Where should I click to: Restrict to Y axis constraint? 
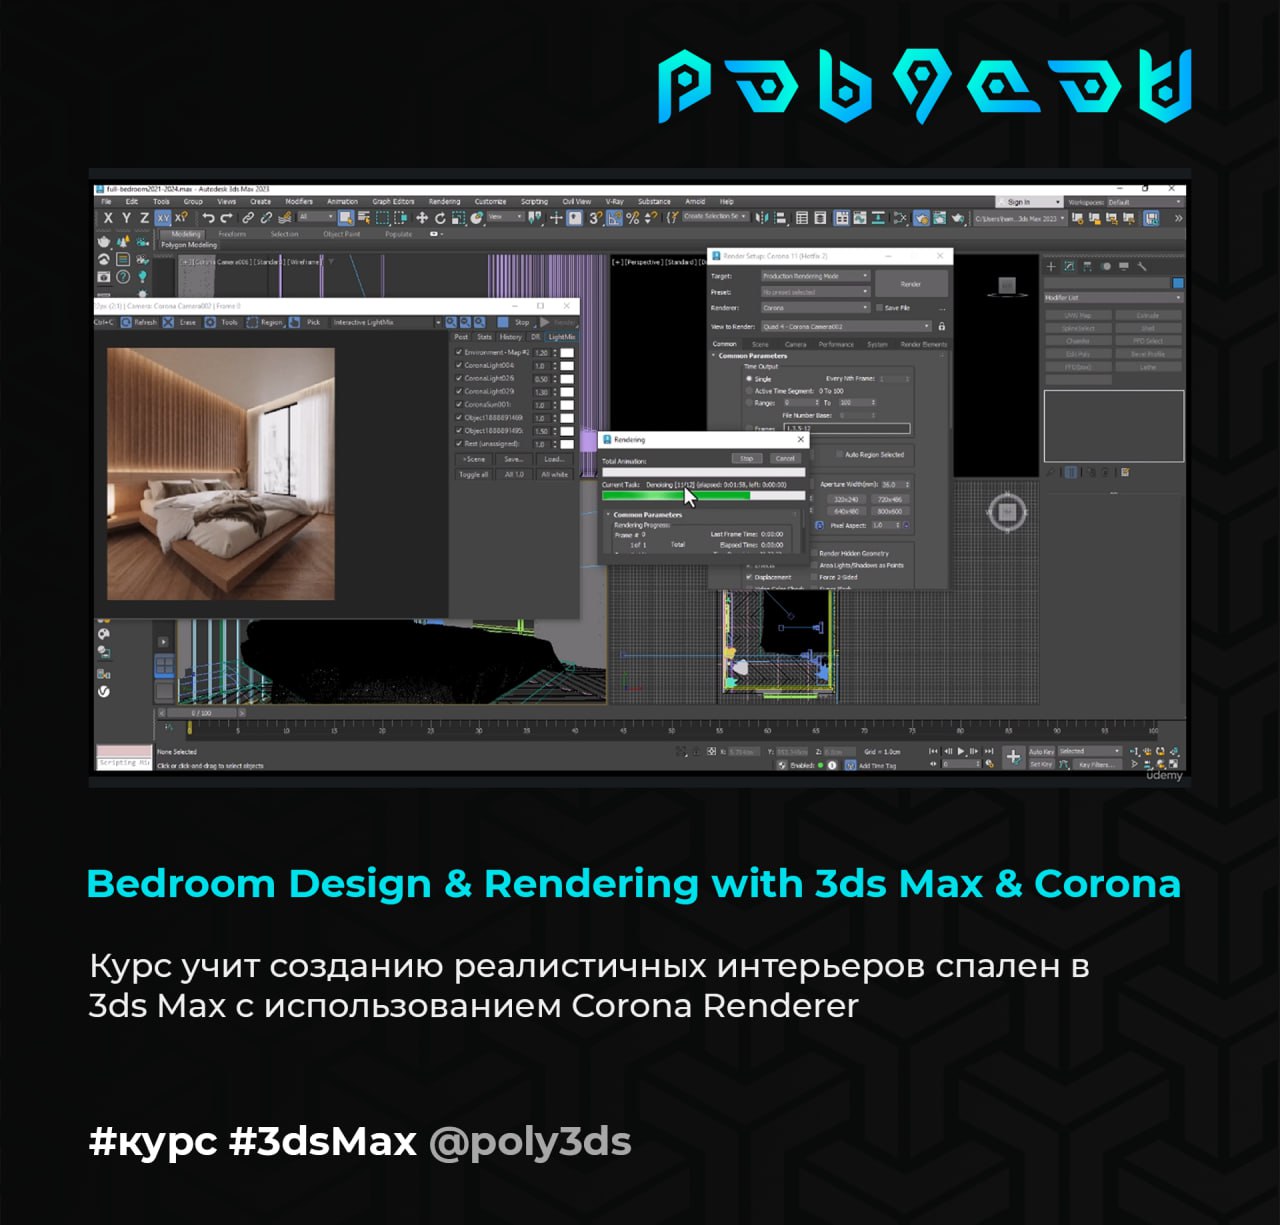[x=126, y=218]
